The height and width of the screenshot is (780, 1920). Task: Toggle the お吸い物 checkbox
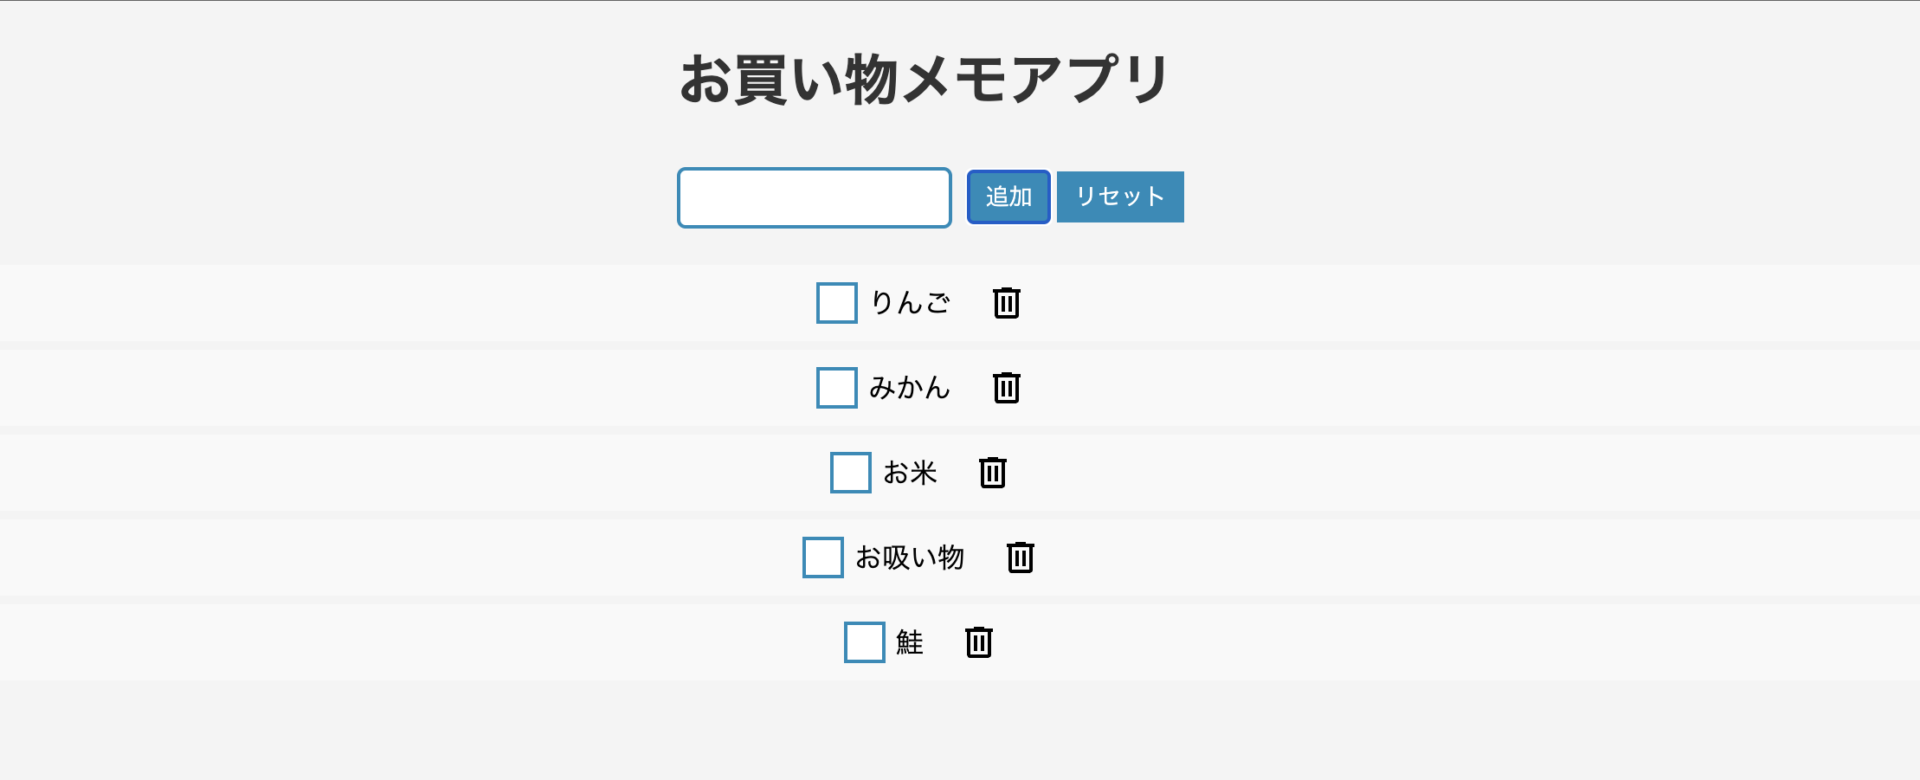(x=823, y=557)
